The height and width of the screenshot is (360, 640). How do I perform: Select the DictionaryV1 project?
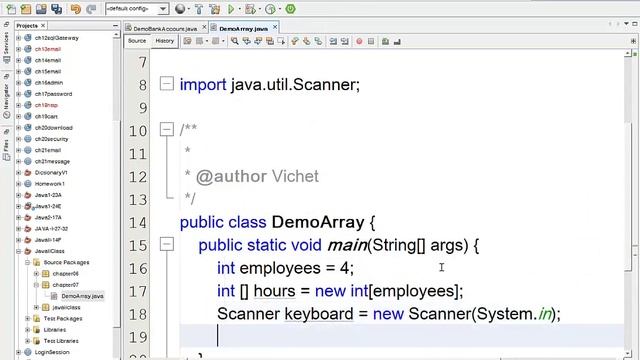click(51, 173)
